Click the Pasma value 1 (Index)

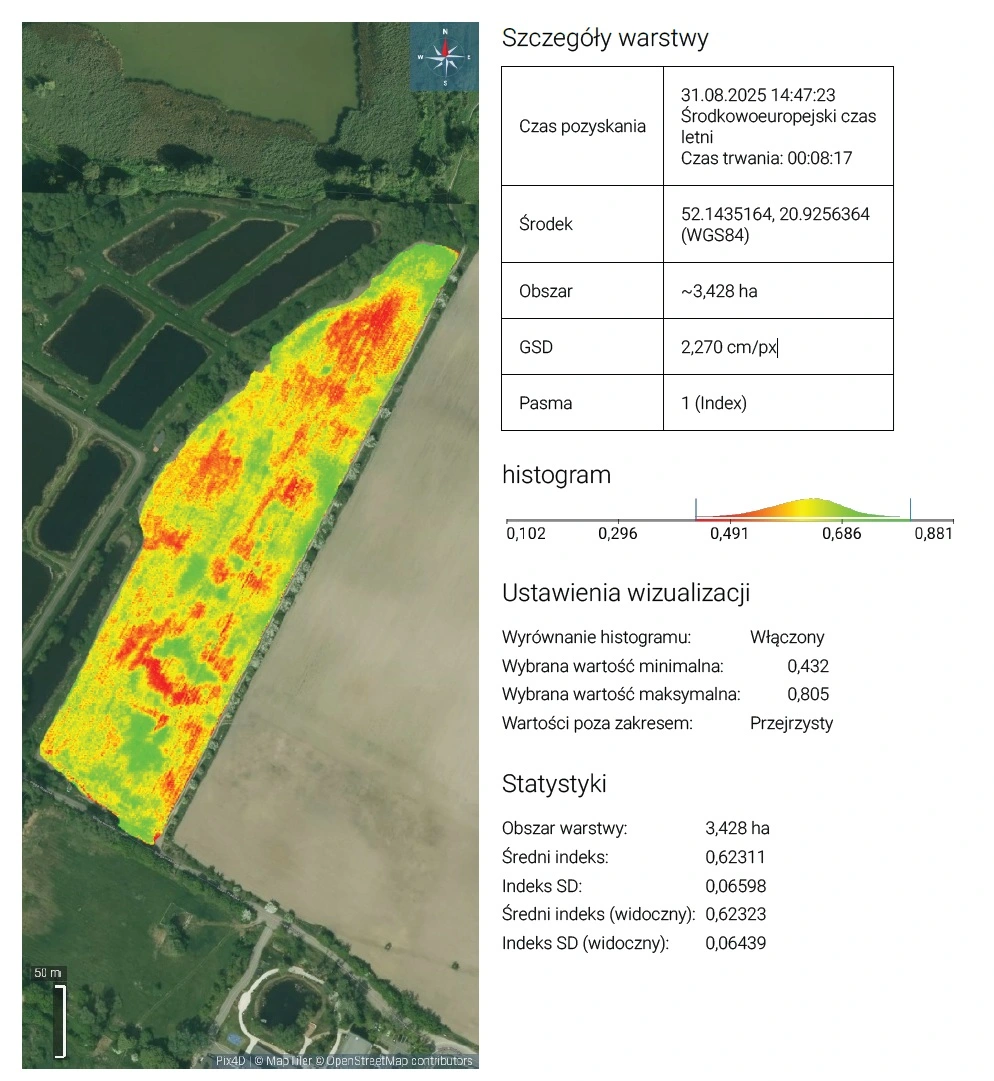click(713, 403)
